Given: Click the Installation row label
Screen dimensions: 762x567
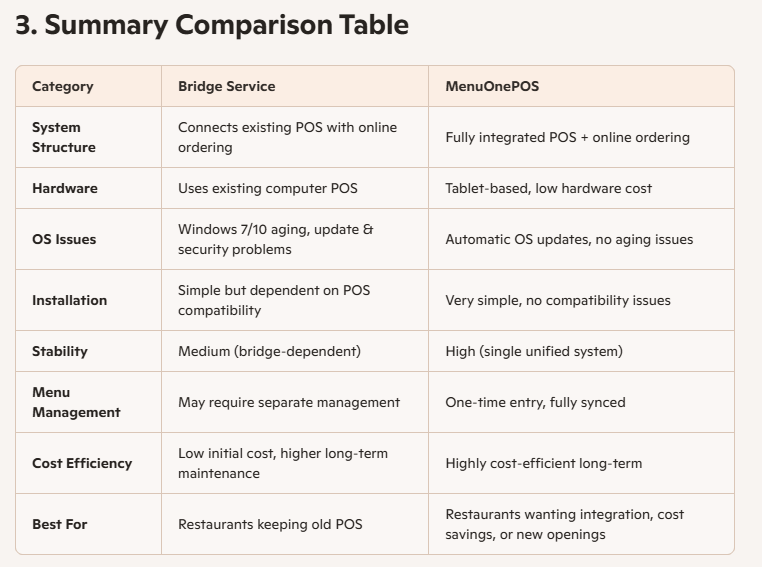Looking at the screenshot, I should (x=69, y=300).
